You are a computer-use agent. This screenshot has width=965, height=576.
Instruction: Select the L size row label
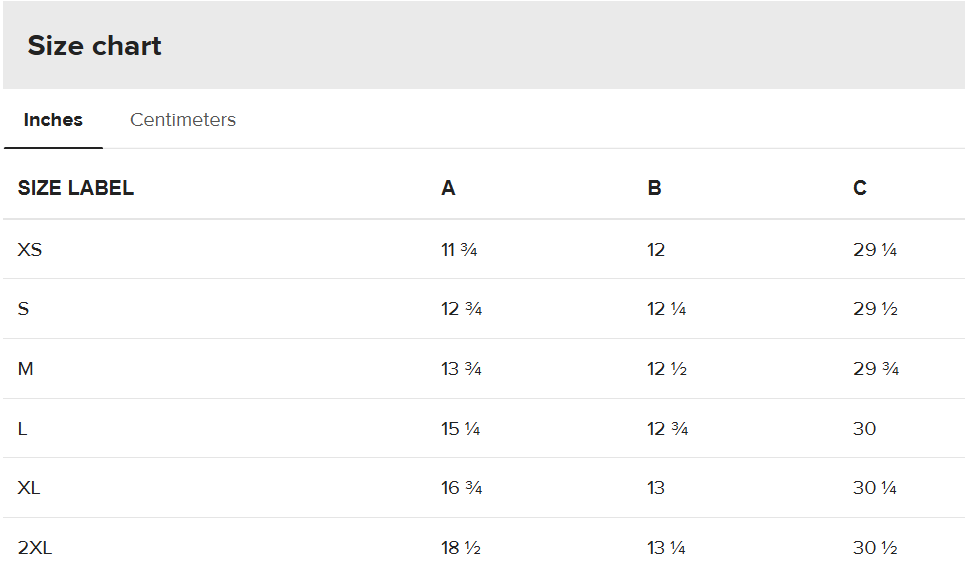pyautogui.click(x=22, y=429)
